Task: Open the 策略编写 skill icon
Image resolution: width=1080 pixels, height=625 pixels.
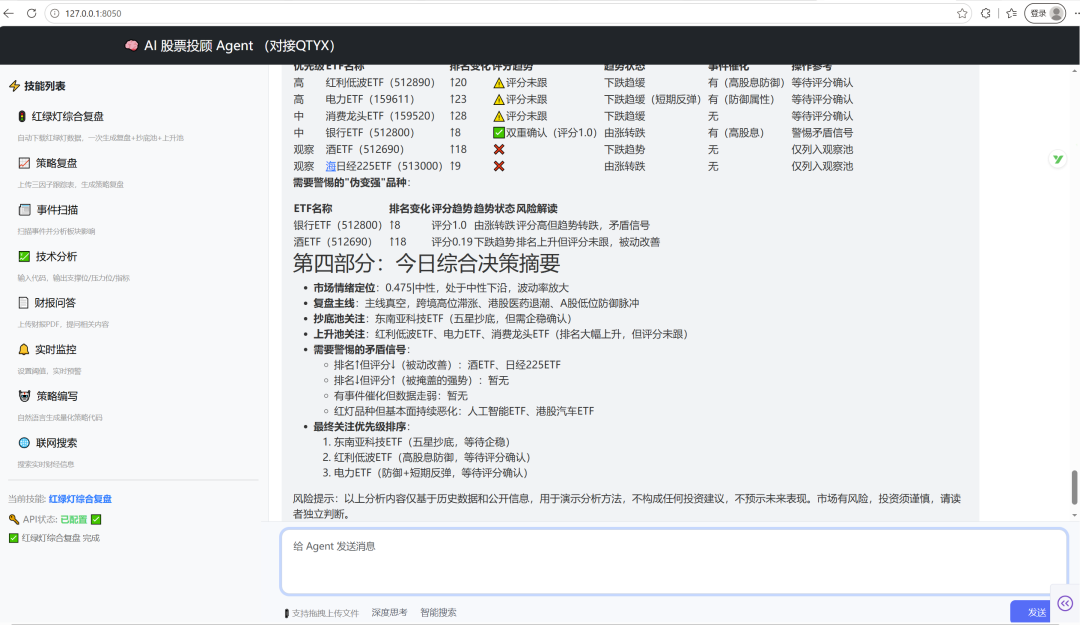Action: click(24, 396)
